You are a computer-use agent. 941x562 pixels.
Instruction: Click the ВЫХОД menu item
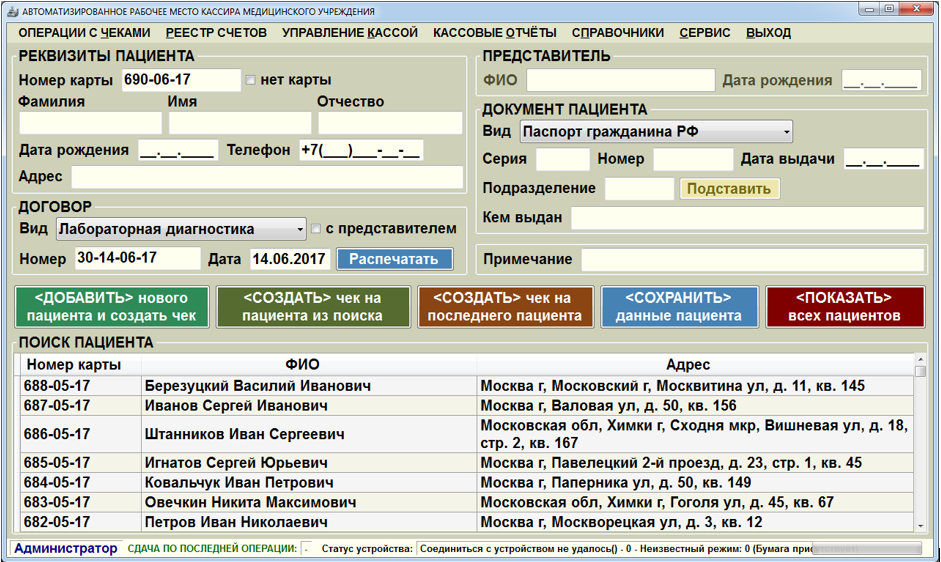coord(768,33)
